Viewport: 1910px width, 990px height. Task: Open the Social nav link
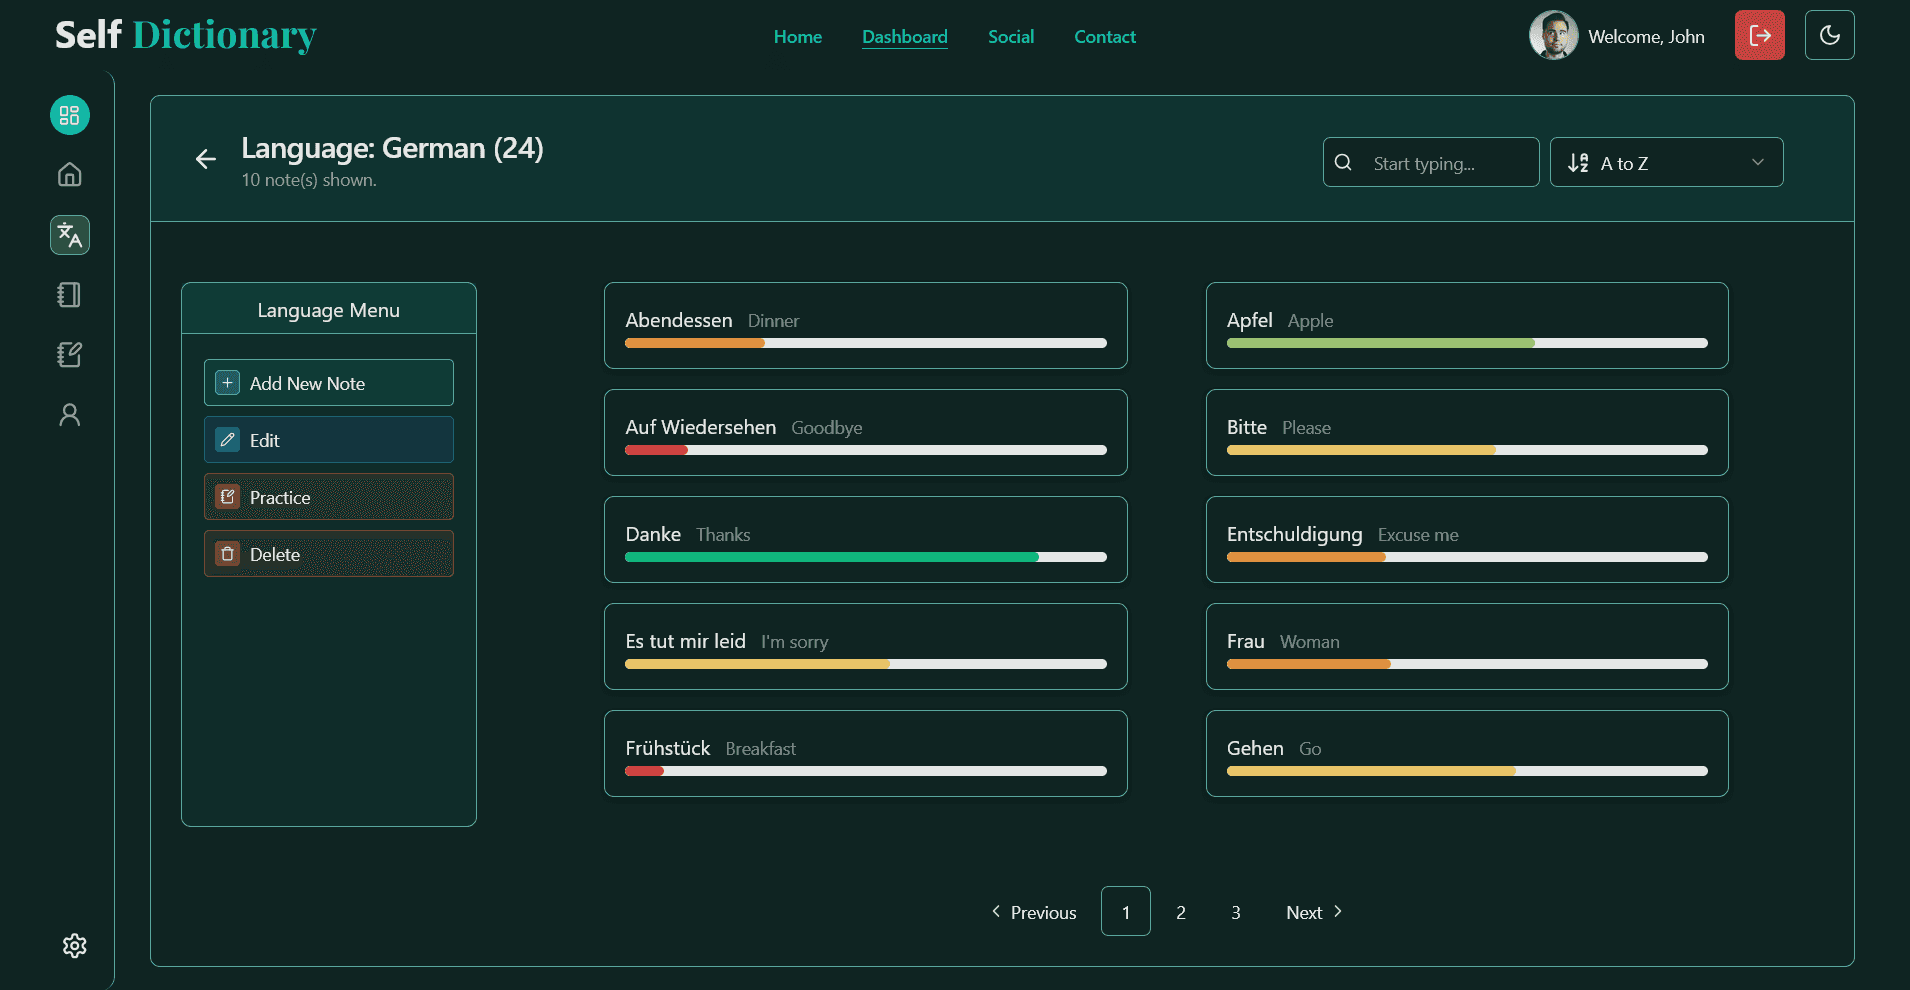pyautogui.click(x=1010, y=37)
